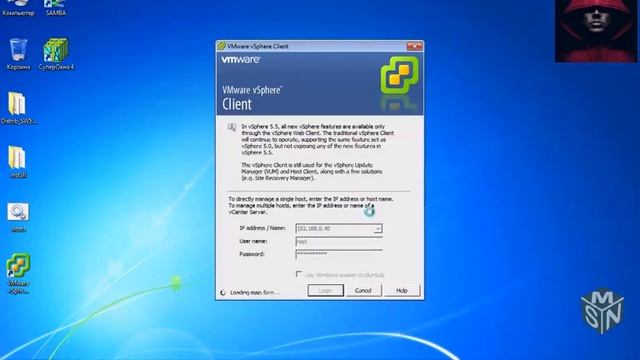Click the loading spinner status icon

[223, 293]
